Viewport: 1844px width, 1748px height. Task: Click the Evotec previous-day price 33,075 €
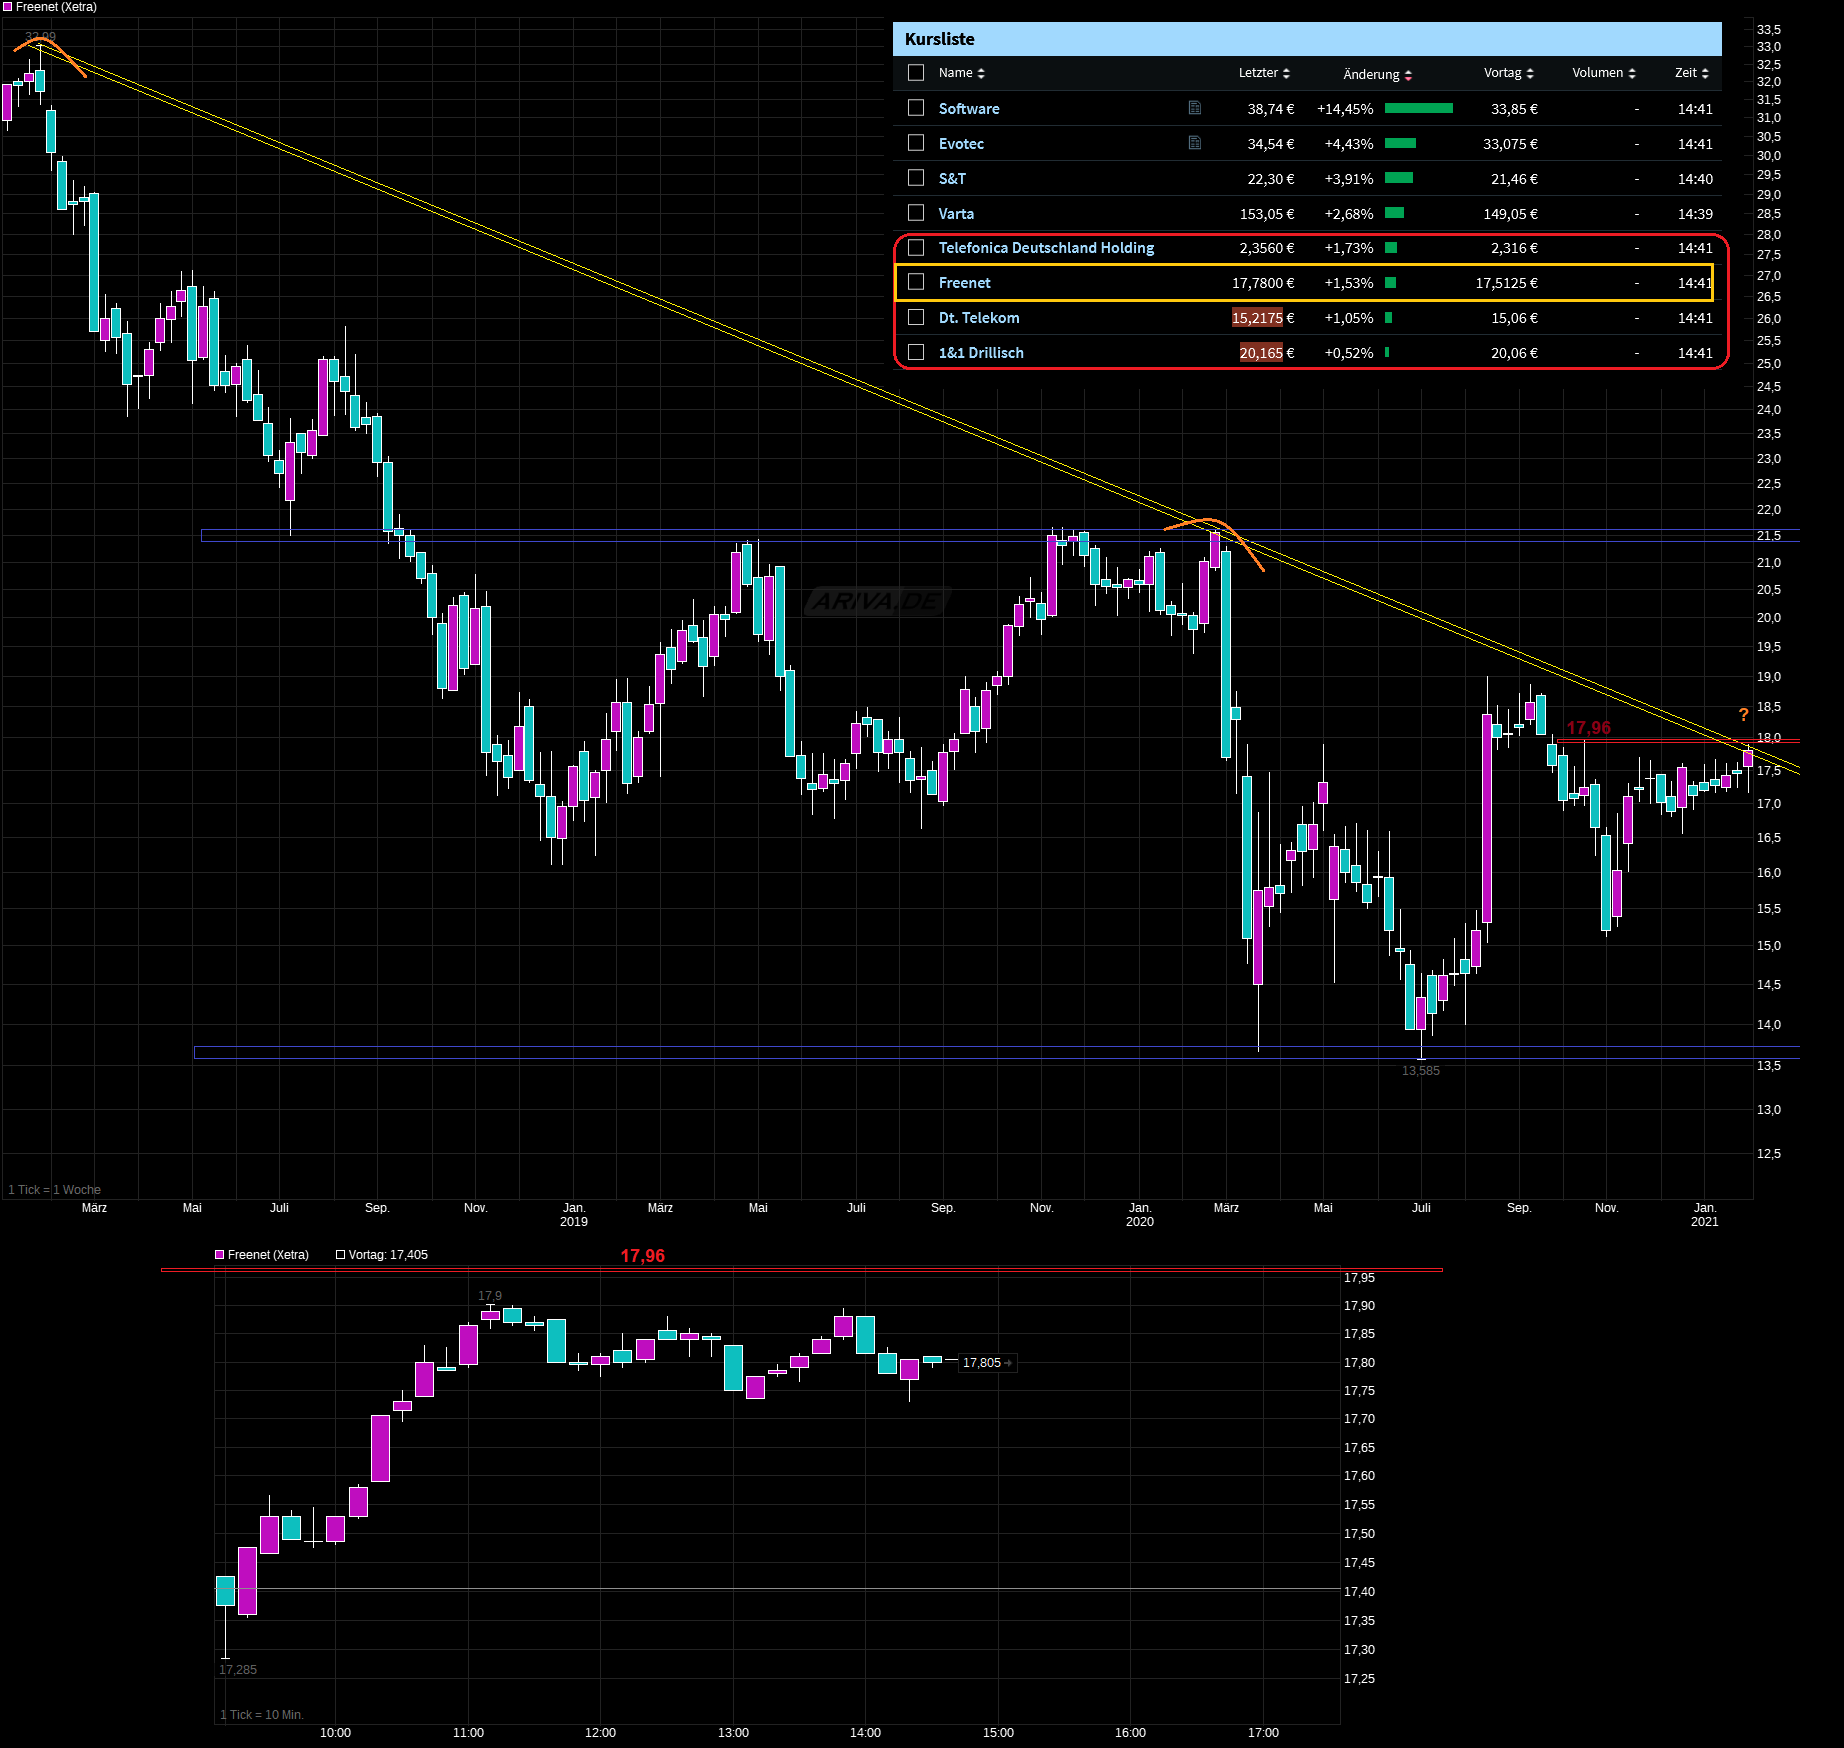coord(1510,144)
